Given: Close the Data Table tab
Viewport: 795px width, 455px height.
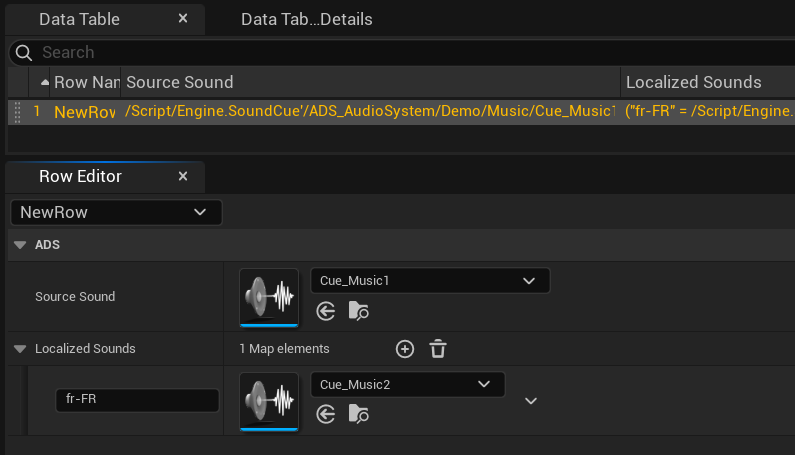Looking at the screenshot, I should pyautogui.click(x=183, y=19).
